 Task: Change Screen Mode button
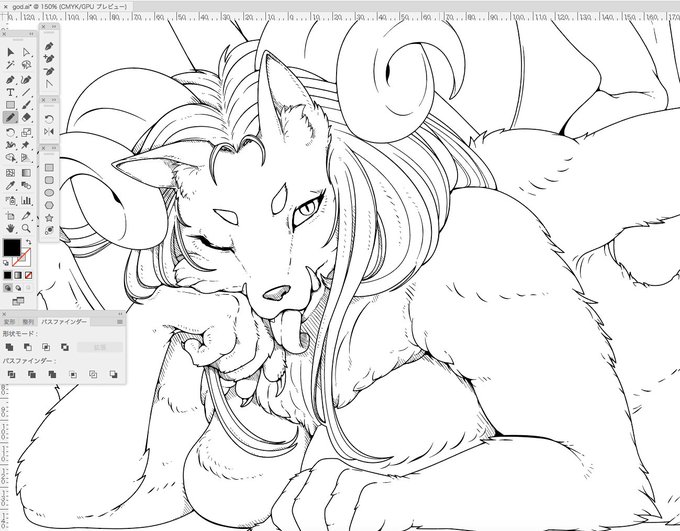(18, 301)
